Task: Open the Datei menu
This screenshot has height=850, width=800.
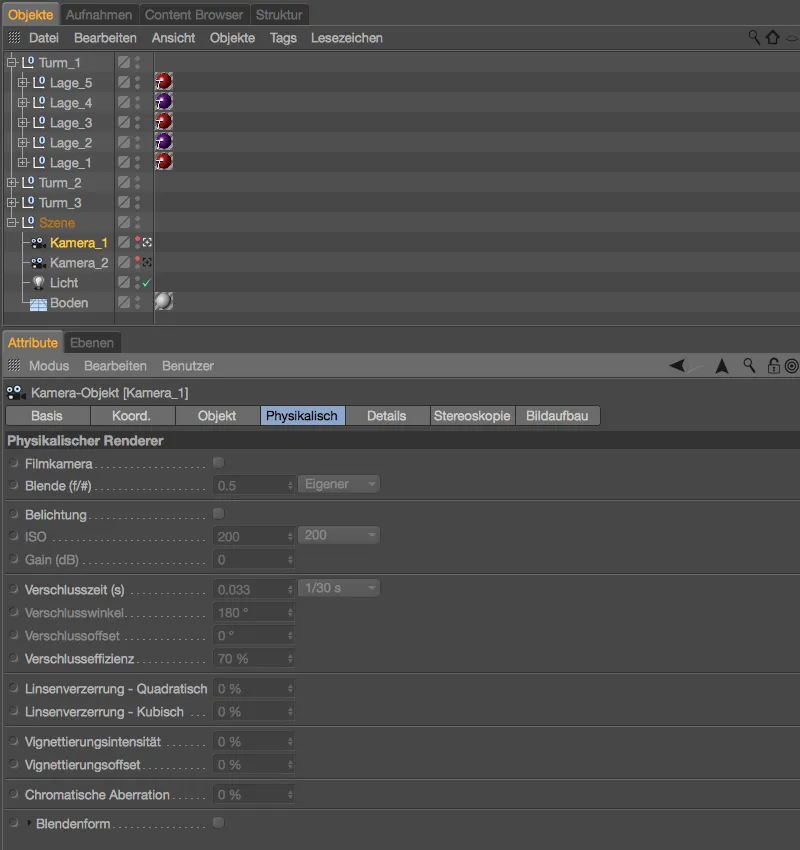Action: tap(44, 38)
